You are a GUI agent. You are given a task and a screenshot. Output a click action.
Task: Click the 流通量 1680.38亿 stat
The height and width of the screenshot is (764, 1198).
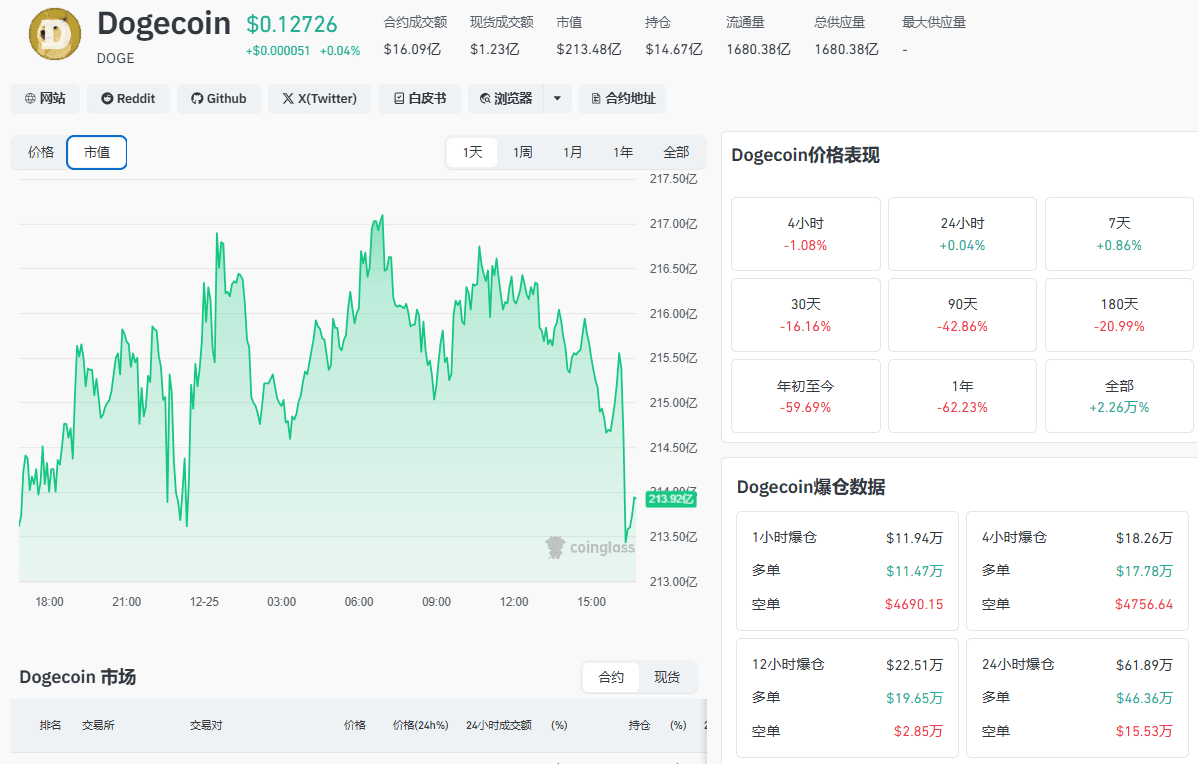758,36
